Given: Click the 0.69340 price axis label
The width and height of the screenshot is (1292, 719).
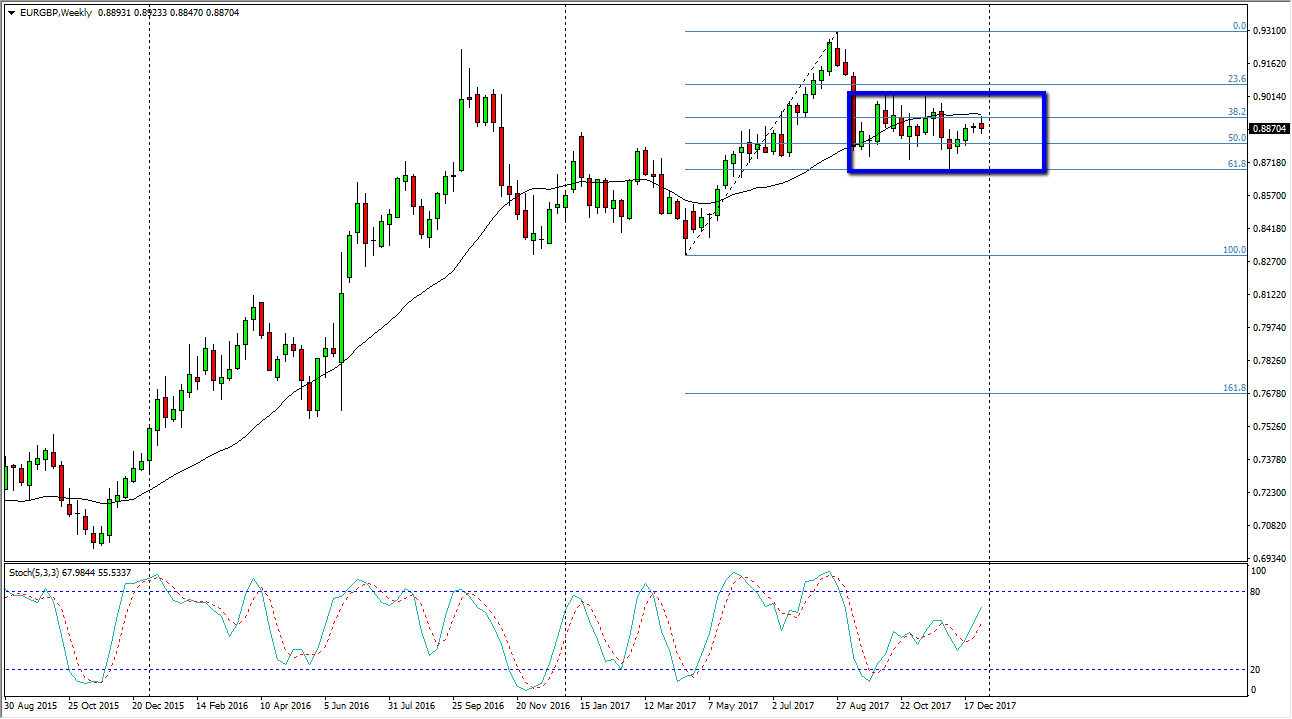Looking at the screenshot, I should tap(1268, 558).
